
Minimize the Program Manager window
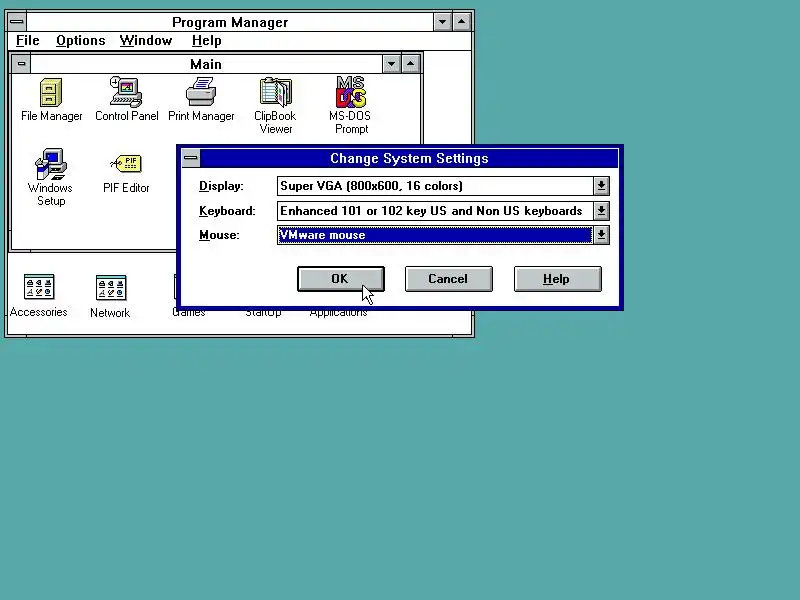click(442, 22)
